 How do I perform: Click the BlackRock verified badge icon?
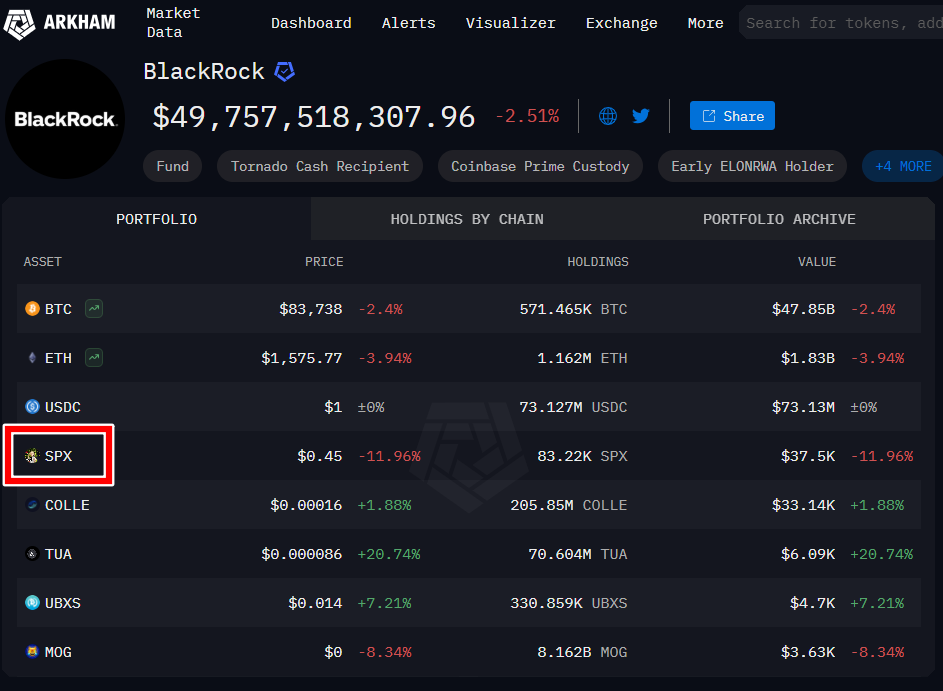285,72
